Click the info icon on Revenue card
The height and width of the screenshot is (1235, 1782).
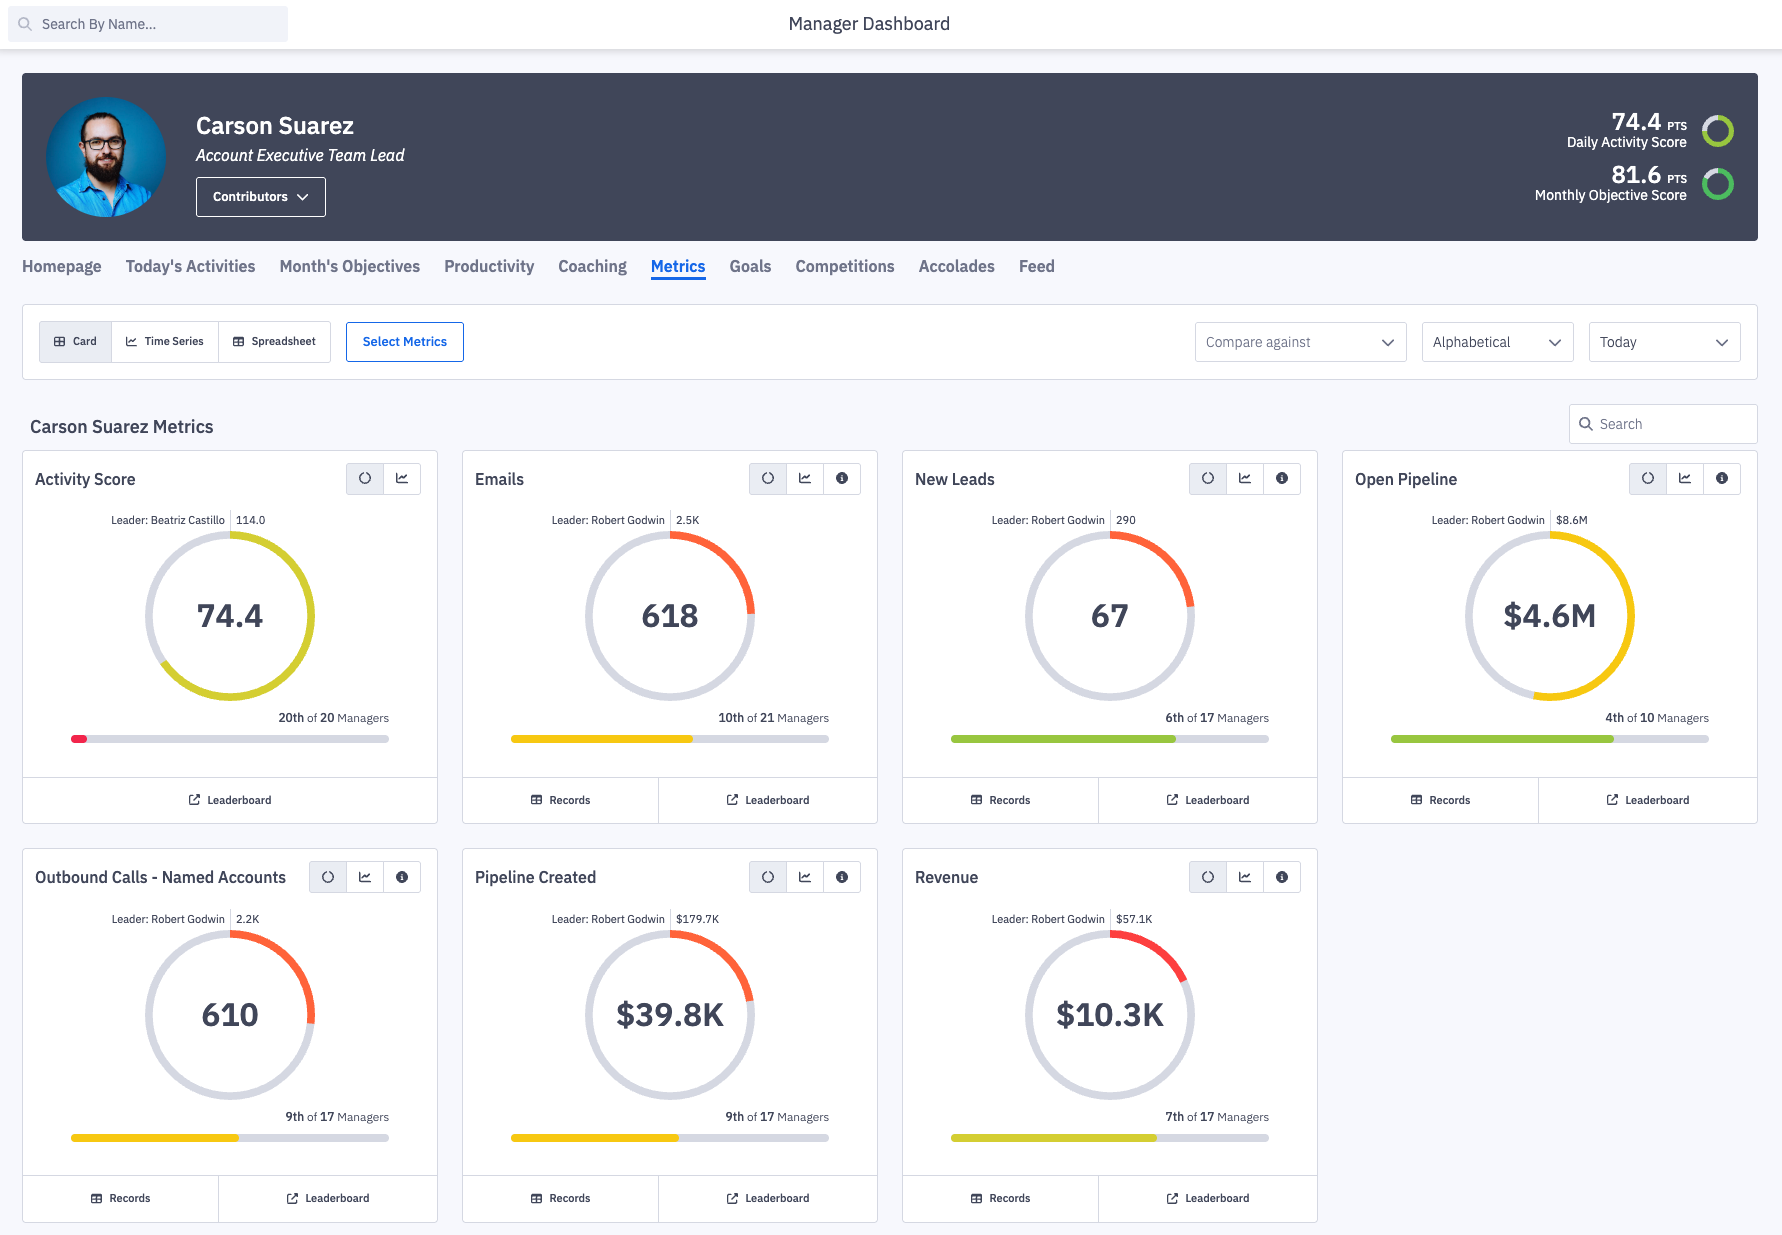1282,877
